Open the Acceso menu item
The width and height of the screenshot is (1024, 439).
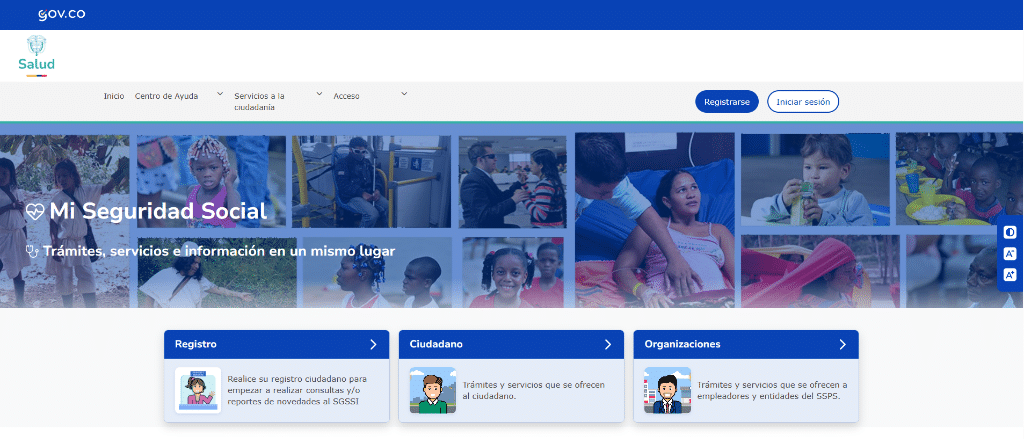coord(346,96)
